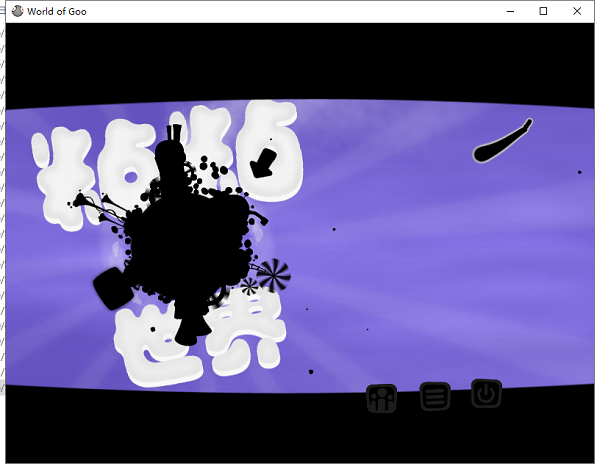The height and width of the screenshot is (469, 600).
Task: Minimize the World of Goo window
Action: coord(510,11)
